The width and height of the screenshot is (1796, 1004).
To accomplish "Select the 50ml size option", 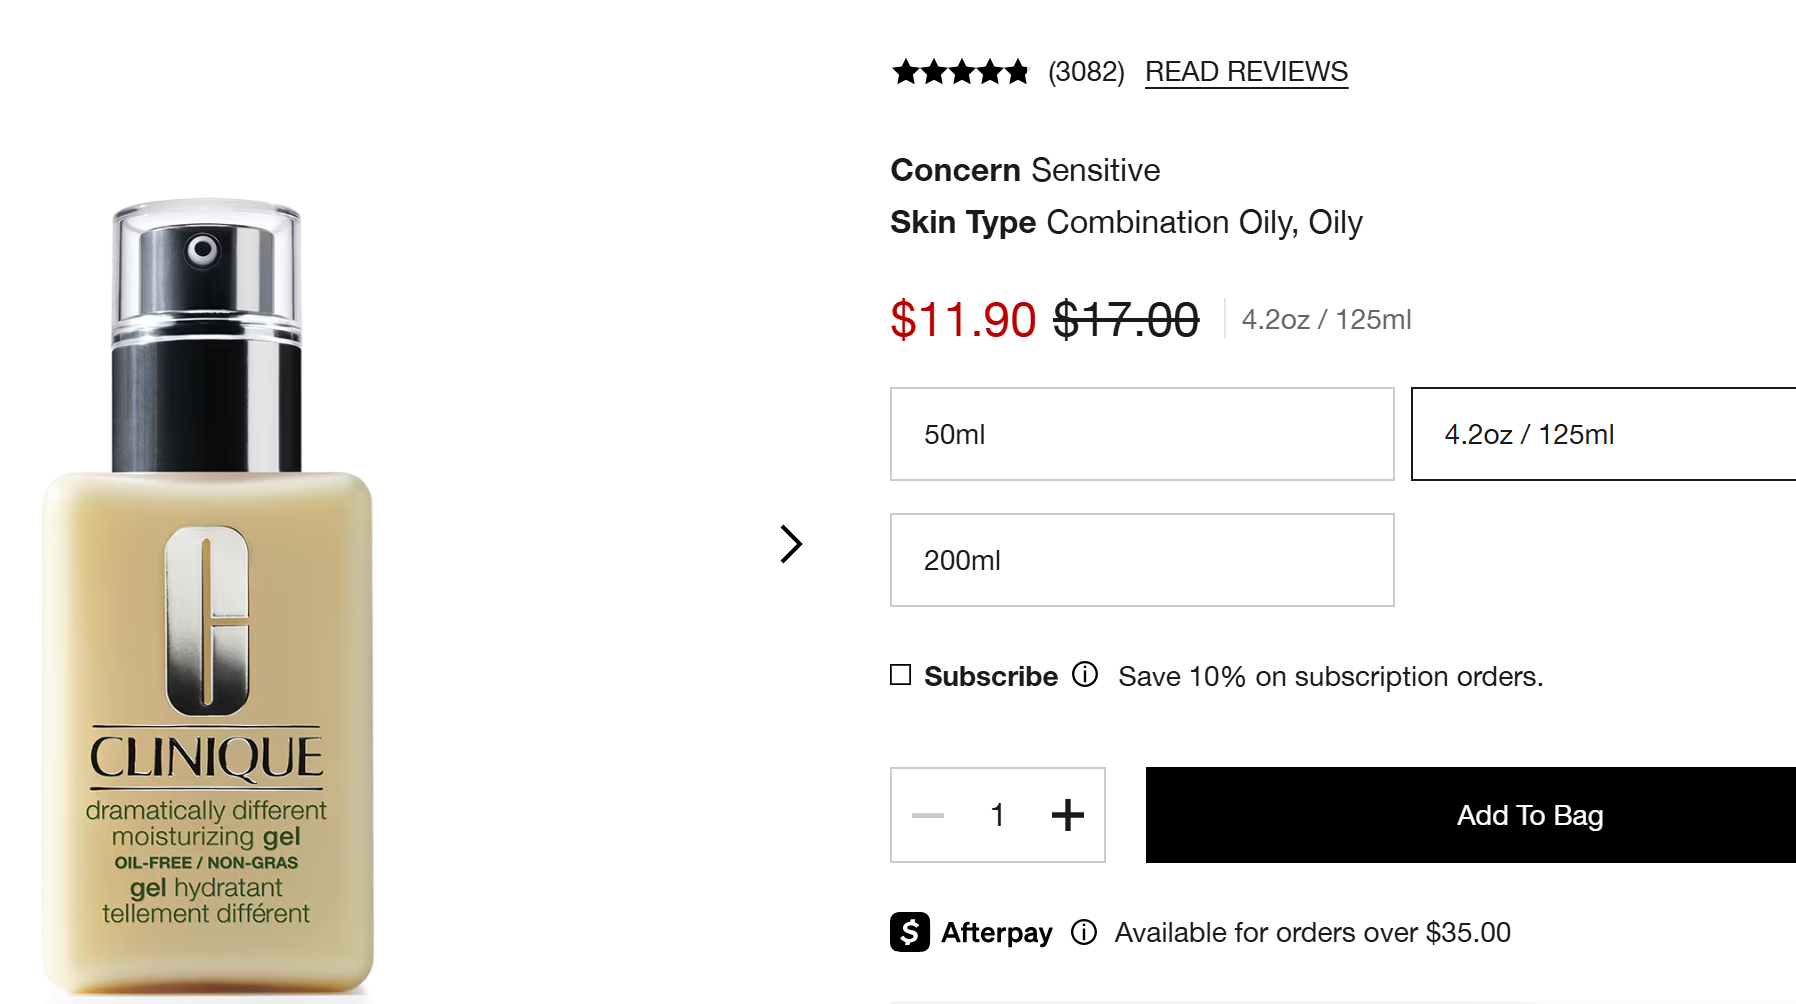I will point(1141,434).
